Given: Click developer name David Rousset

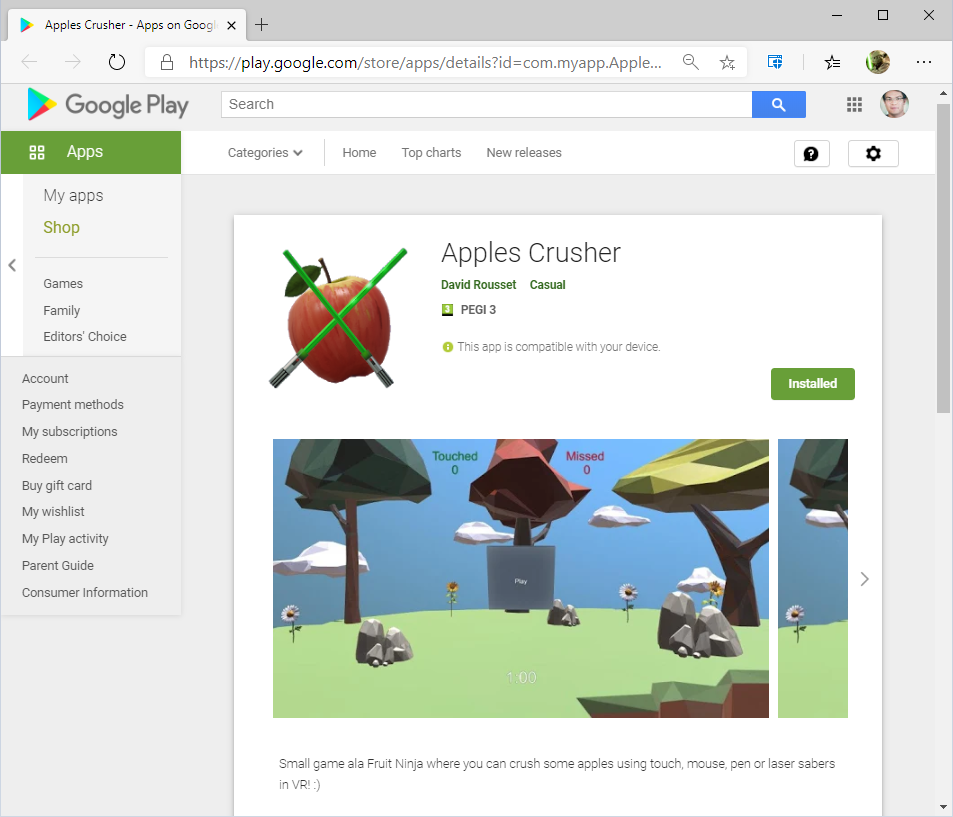Looking at the screenshot, I should click(478, 284).
